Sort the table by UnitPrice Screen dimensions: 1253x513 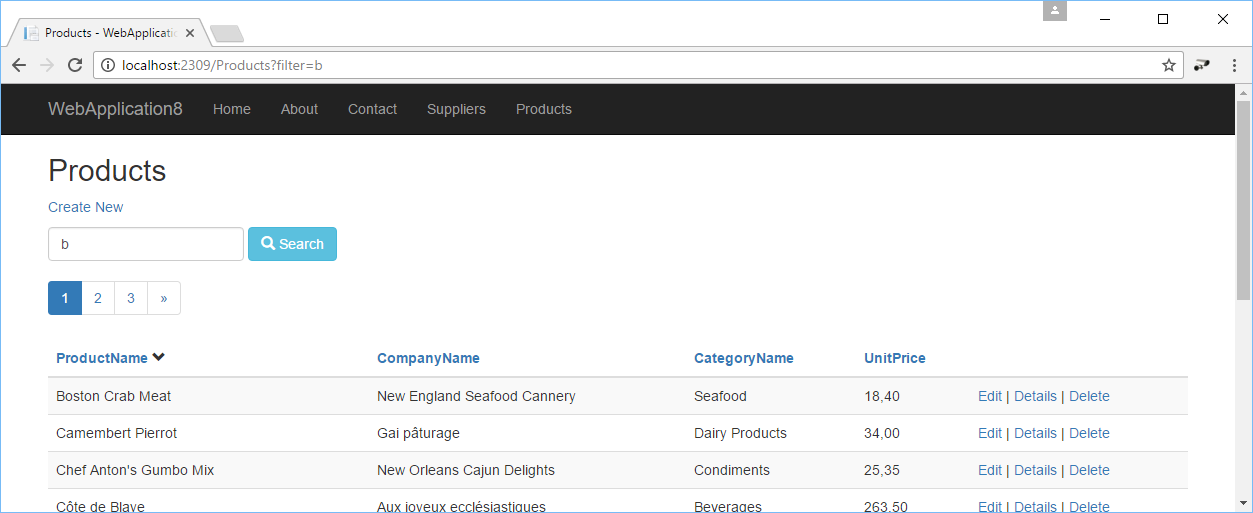pyautogui.click(x=895, y=358)
